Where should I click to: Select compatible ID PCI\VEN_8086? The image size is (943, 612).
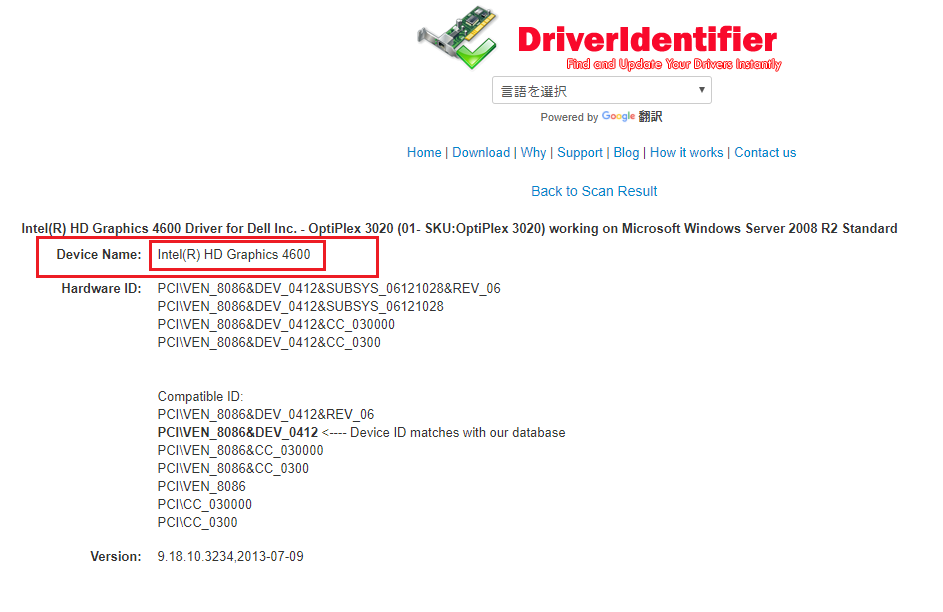pos(201,486)
